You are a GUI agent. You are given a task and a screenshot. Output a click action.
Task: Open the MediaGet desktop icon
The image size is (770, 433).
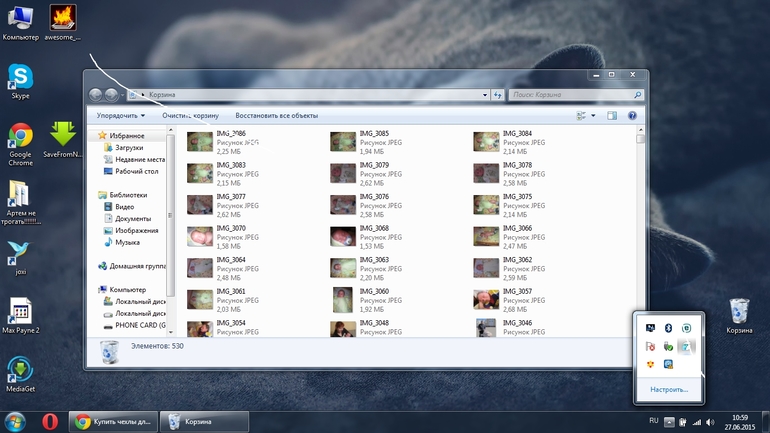pyautogui.click(x=20, y=371)
